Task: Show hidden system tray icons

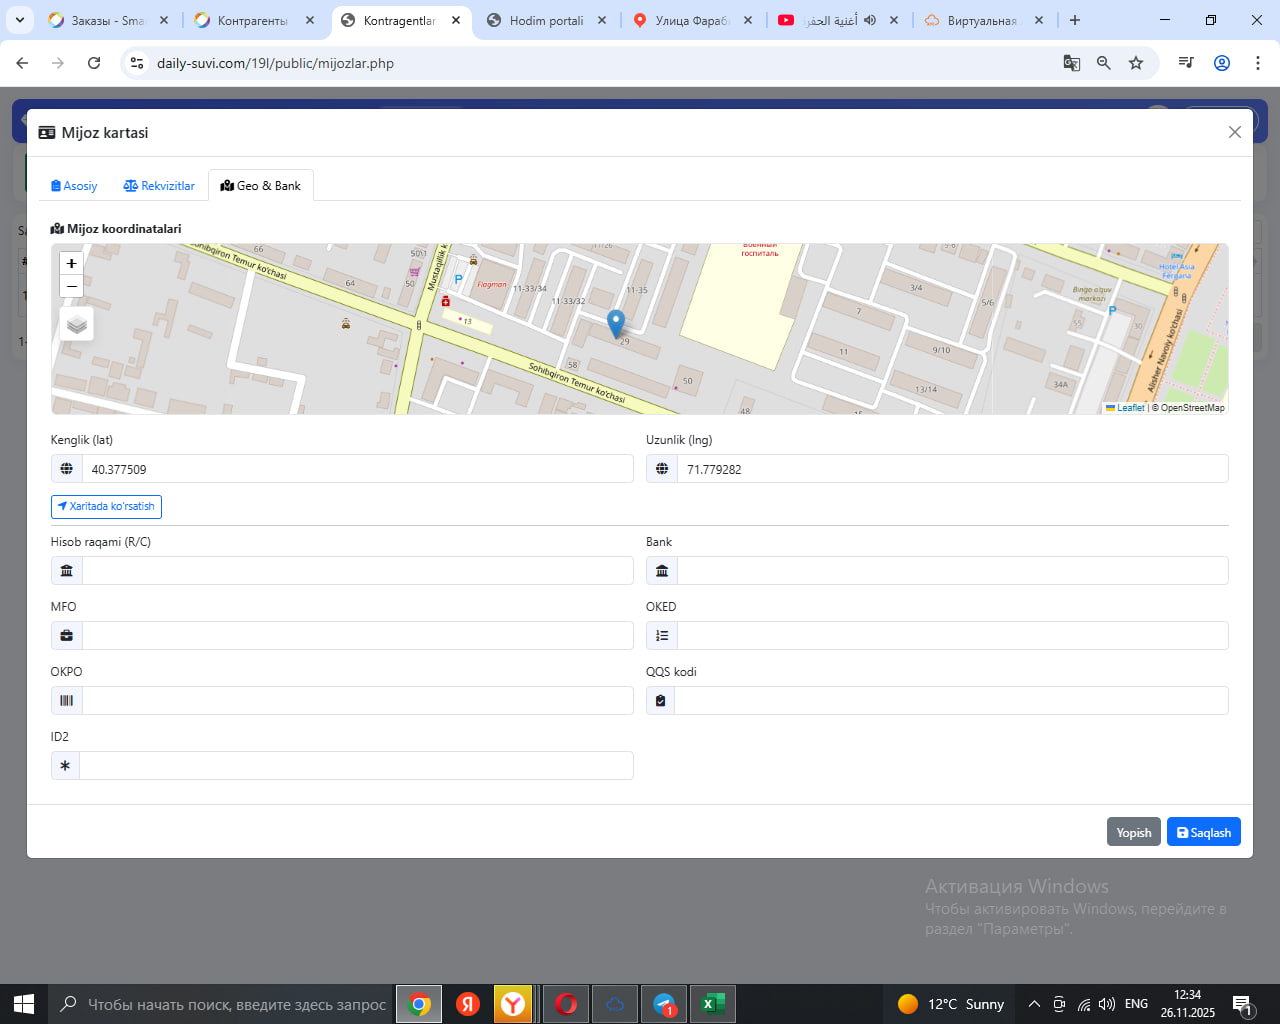Action: click(1034, 1004)
